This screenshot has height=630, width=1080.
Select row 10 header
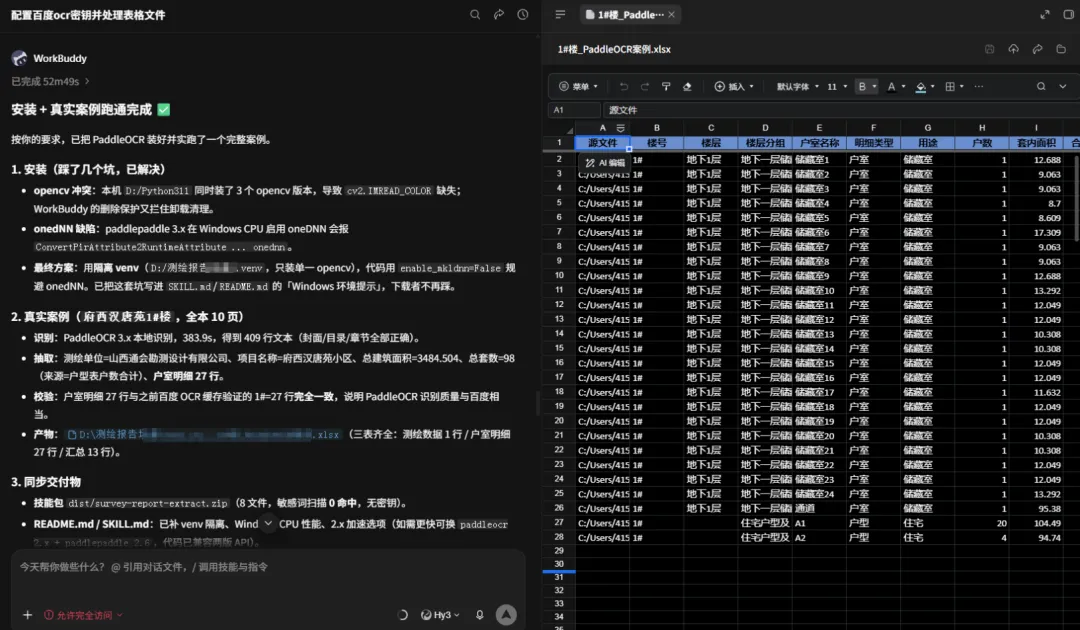click(x=559, y=275)
